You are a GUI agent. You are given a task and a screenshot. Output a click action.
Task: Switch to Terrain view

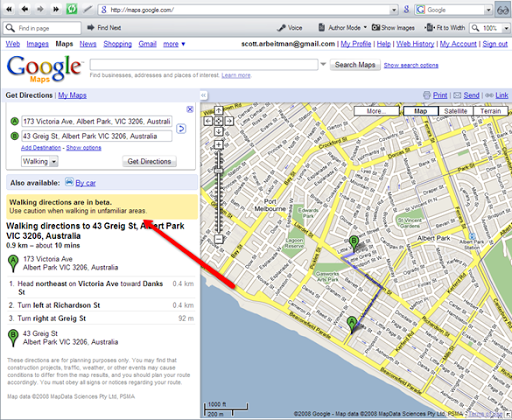click(490, 111)
